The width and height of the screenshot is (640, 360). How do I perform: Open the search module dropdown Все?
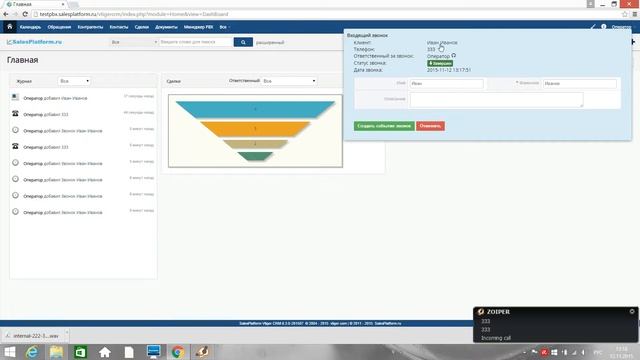point(134,42)
